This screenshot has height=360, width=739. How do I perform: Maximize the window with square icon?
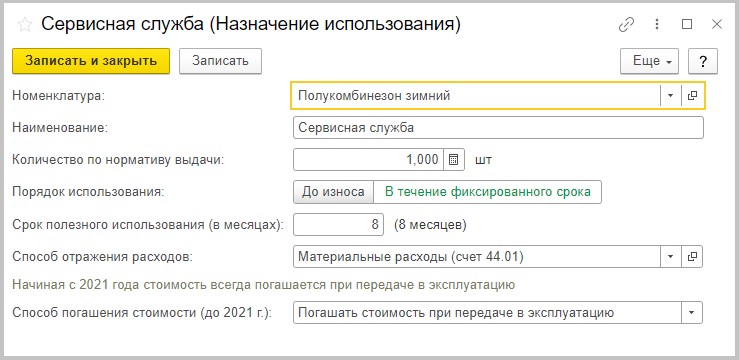(687, 25)
